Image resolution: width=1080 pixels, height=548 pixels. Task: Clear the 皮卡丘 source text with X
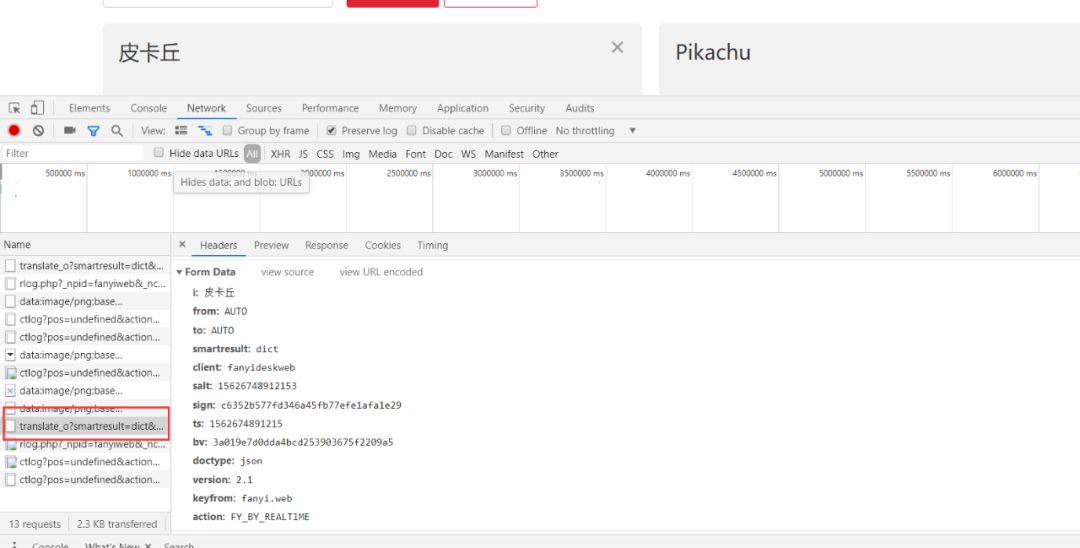coord(617,47)
